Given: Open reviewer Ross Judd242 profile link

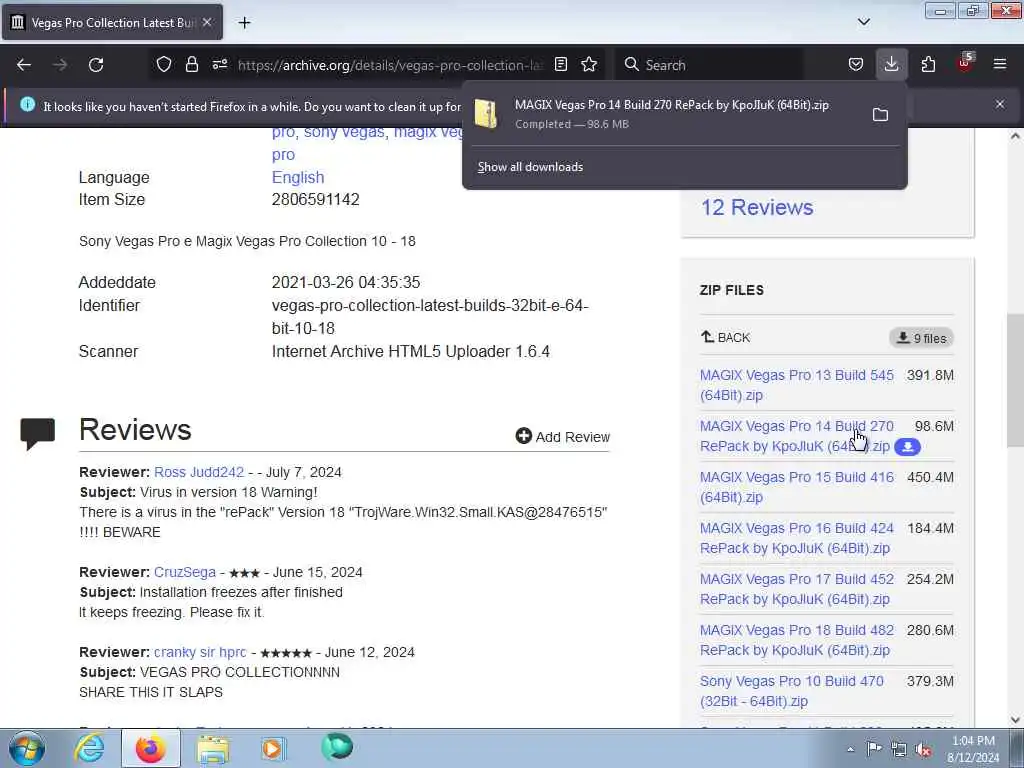Looking at the screenshot, I should click(199, 472).
